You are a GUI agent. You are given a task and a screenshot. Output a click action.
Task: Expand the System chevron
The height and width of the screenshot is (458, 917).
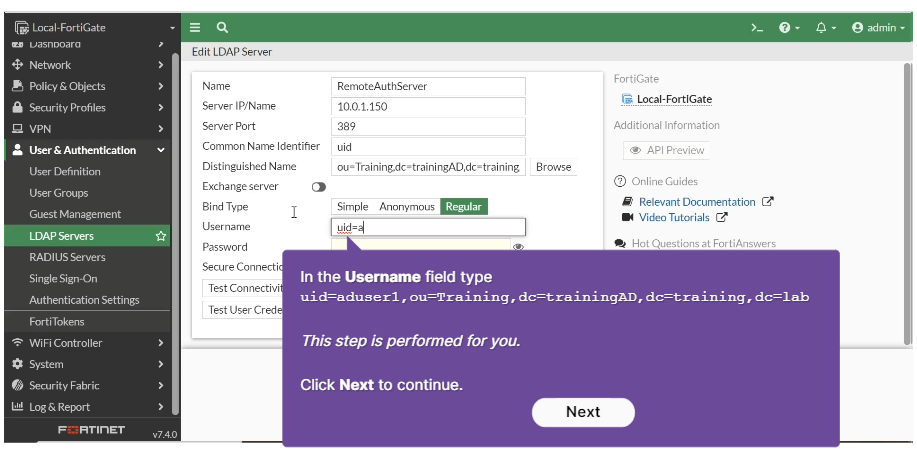tap(161, 364)
